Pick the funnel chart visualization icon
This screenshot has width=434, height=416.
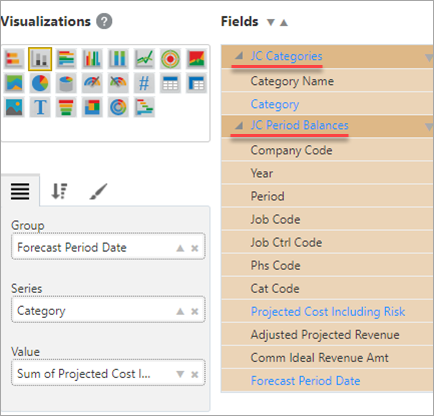point(66,107)
